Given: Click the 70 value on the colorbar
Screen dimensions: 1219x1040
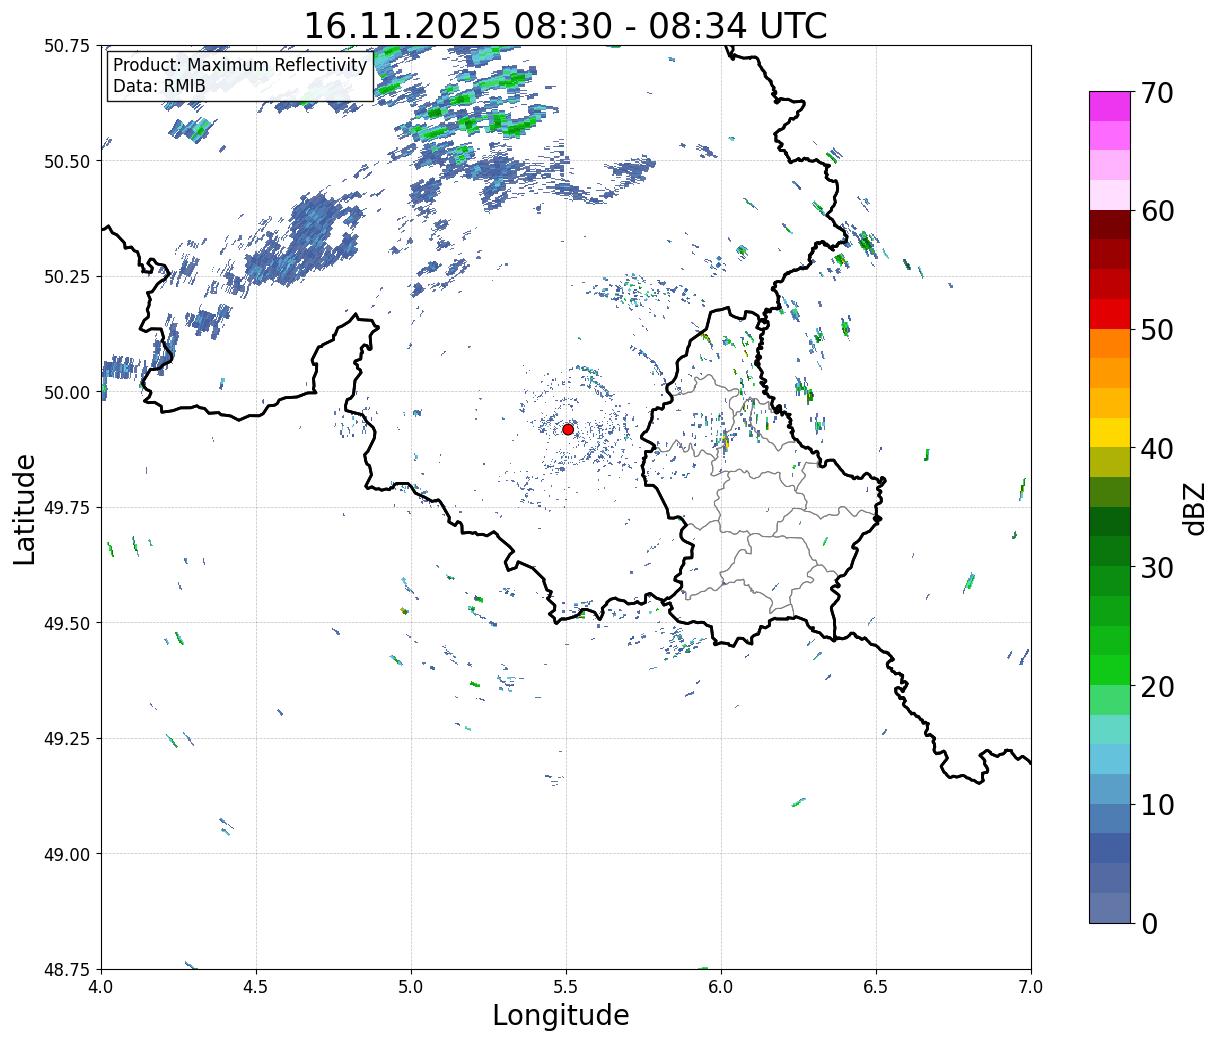Looking at the screenshot, I should [x=1156, y=93].
